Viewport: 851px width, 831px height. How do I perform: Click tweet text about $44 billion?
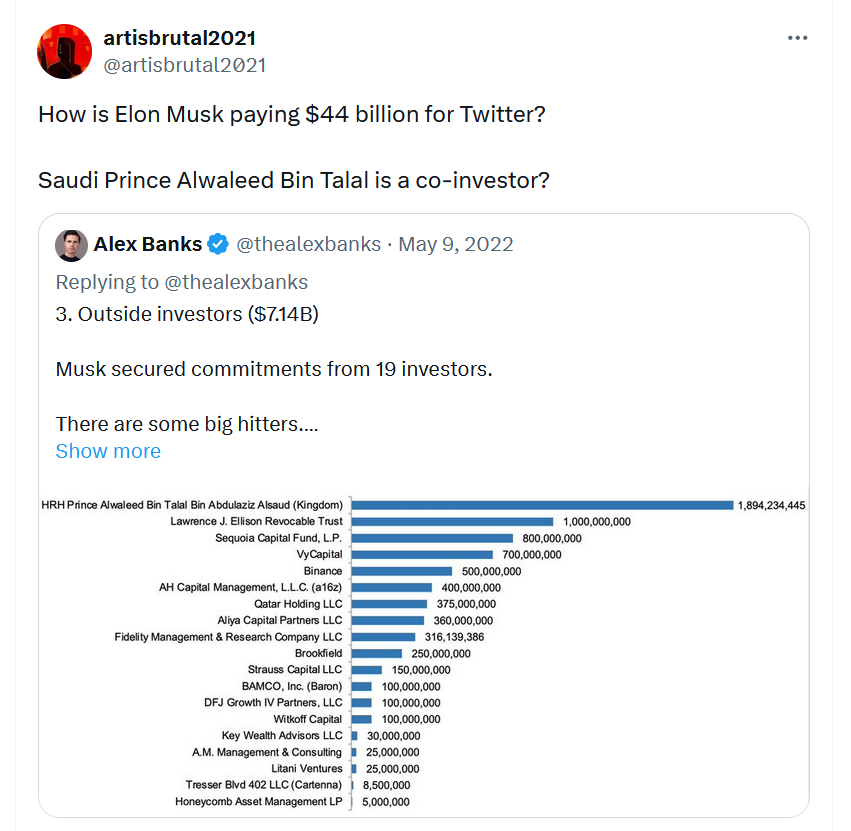[x=291, y=115]
